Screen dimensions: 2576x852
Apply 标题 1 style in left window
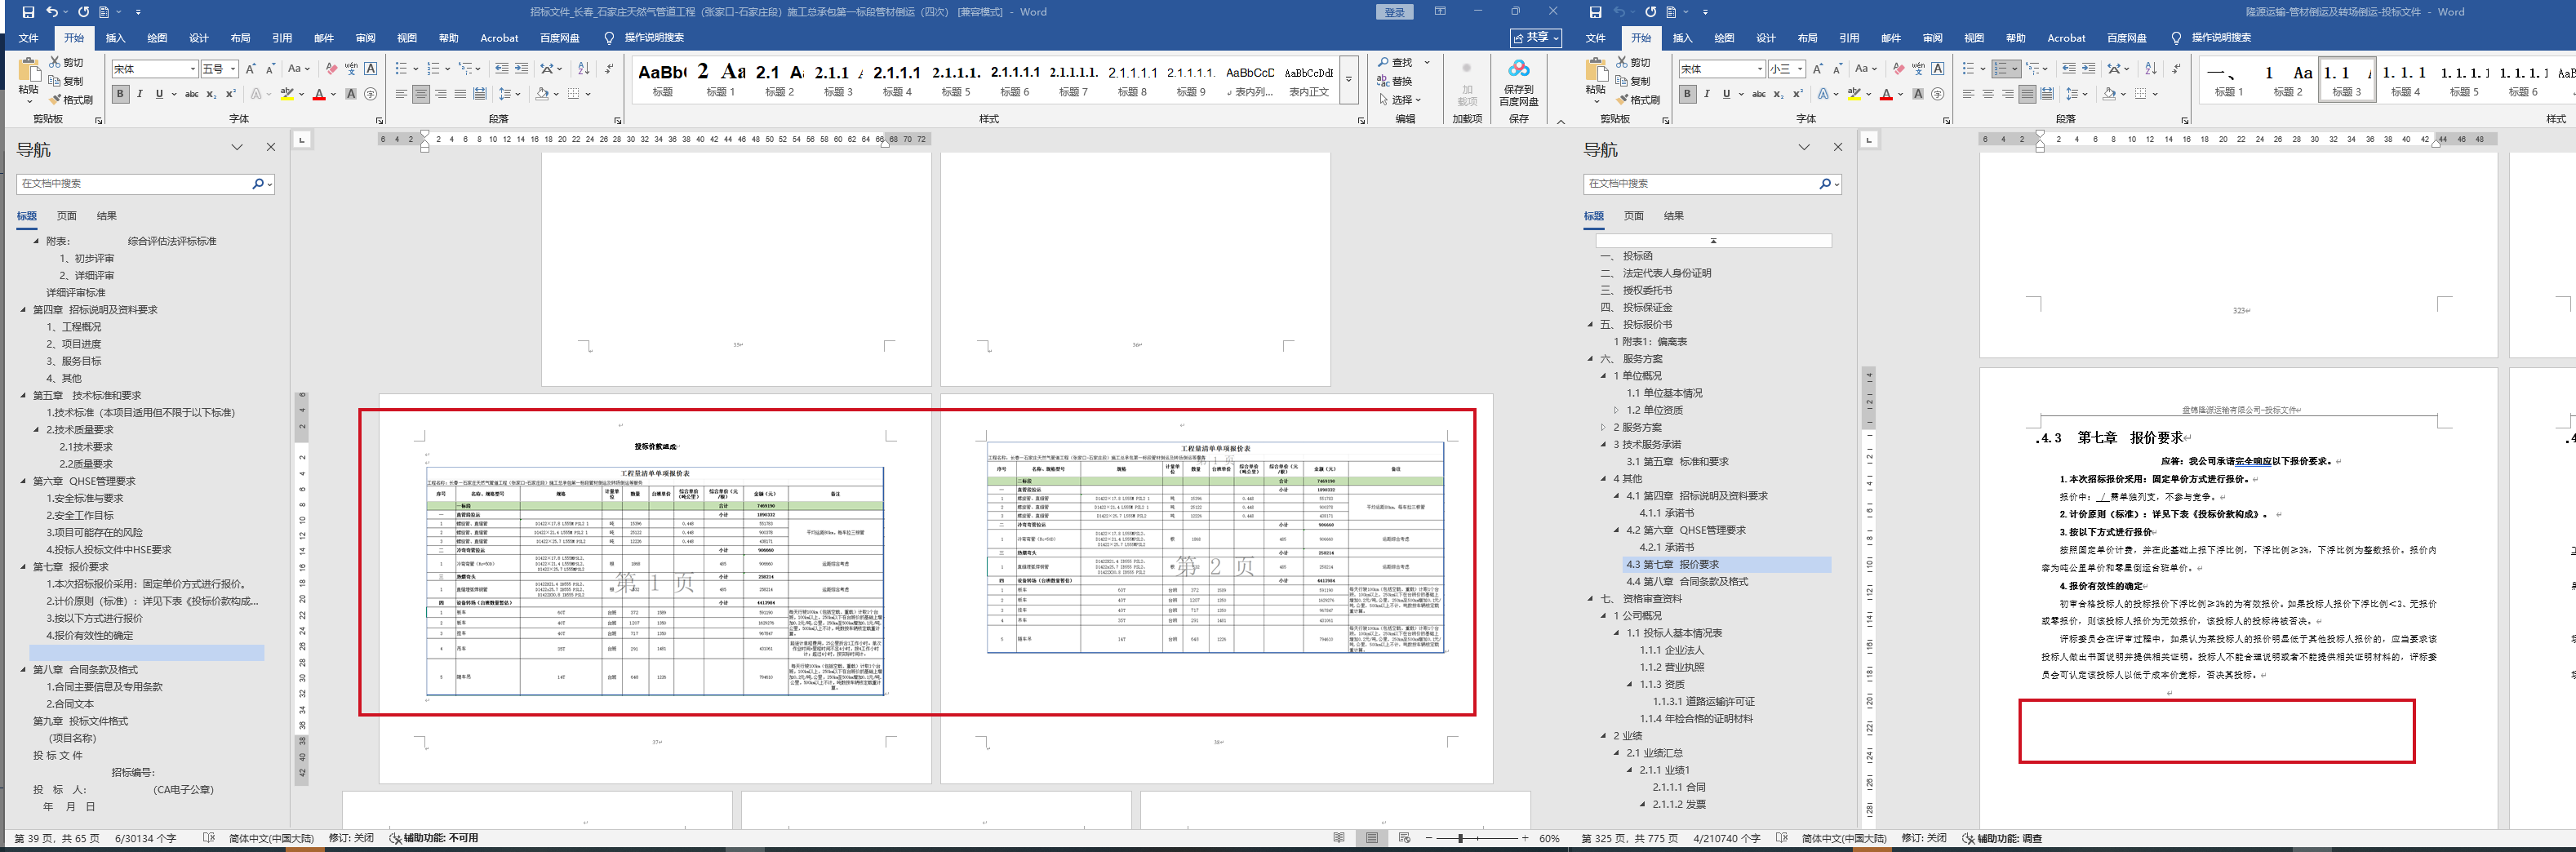(x=720, y=79)
